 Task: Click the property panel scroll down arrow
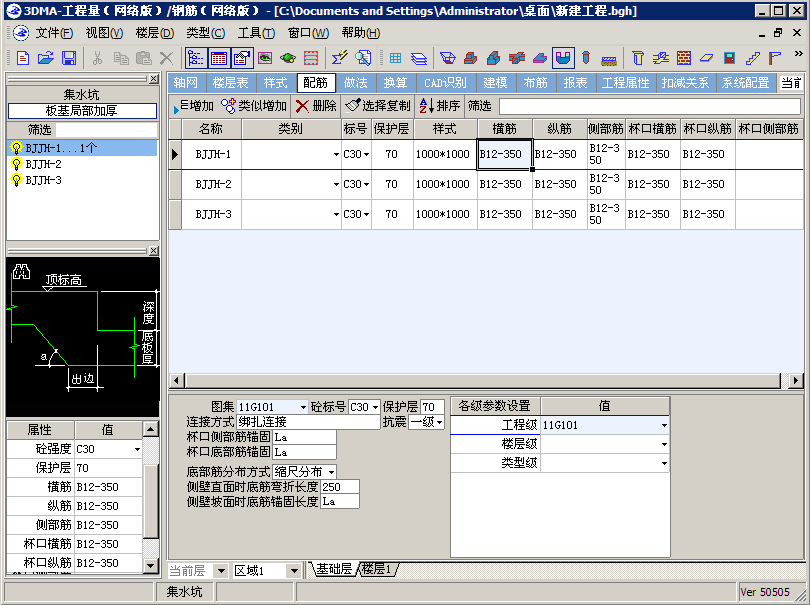pyautogui.click(x=150, y=566)
